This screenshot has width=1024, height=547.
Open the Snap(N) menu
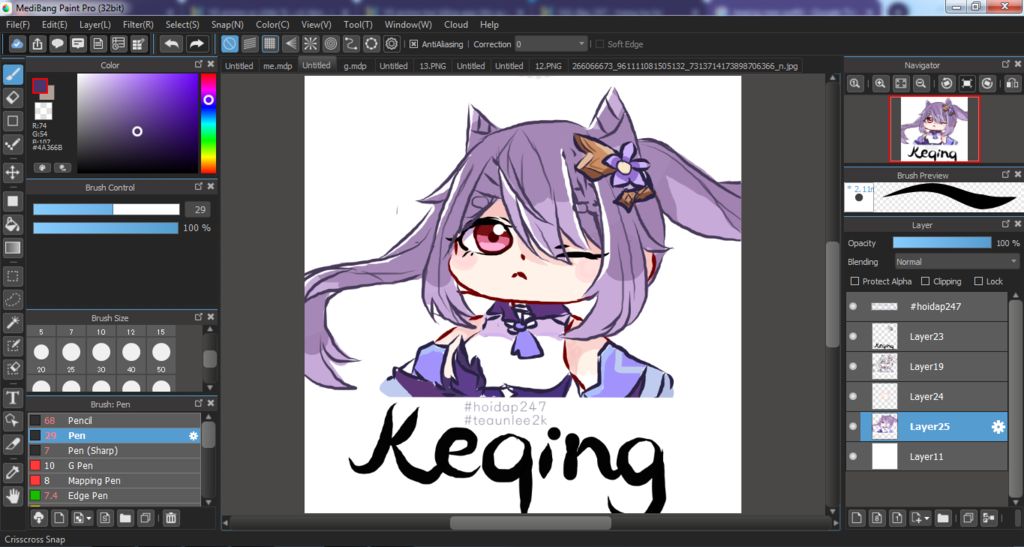(x=227, y=25)
